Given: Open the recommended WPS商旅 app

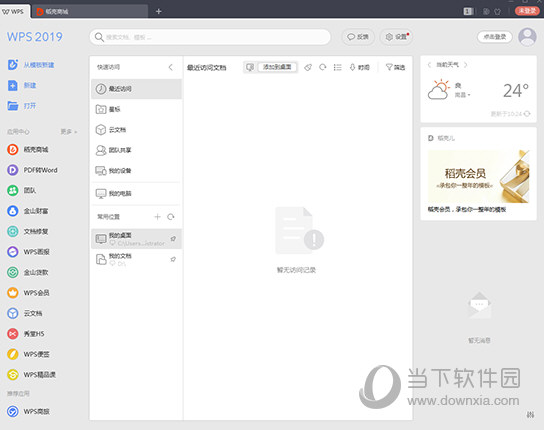Looking at the screenshot, I should 28,412.
